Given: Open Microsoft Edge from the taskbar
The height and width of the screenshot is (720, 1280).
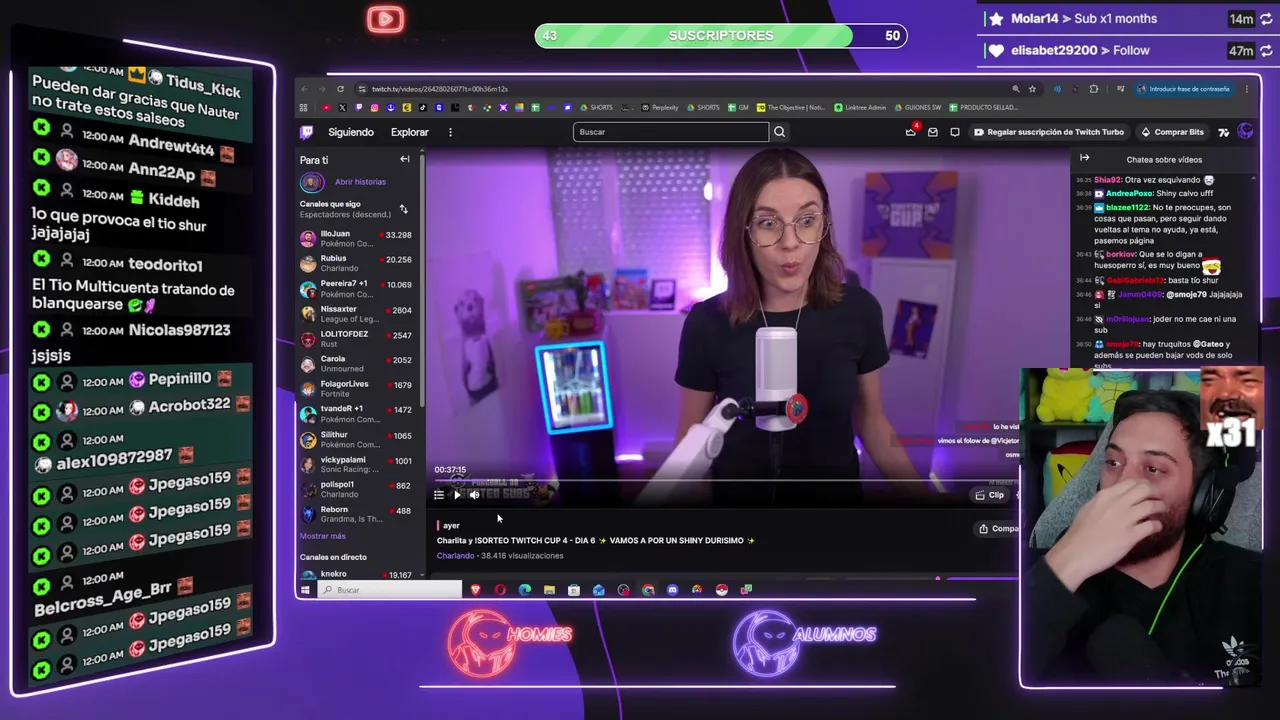Looking at the screenshot, I should [525, 590].
